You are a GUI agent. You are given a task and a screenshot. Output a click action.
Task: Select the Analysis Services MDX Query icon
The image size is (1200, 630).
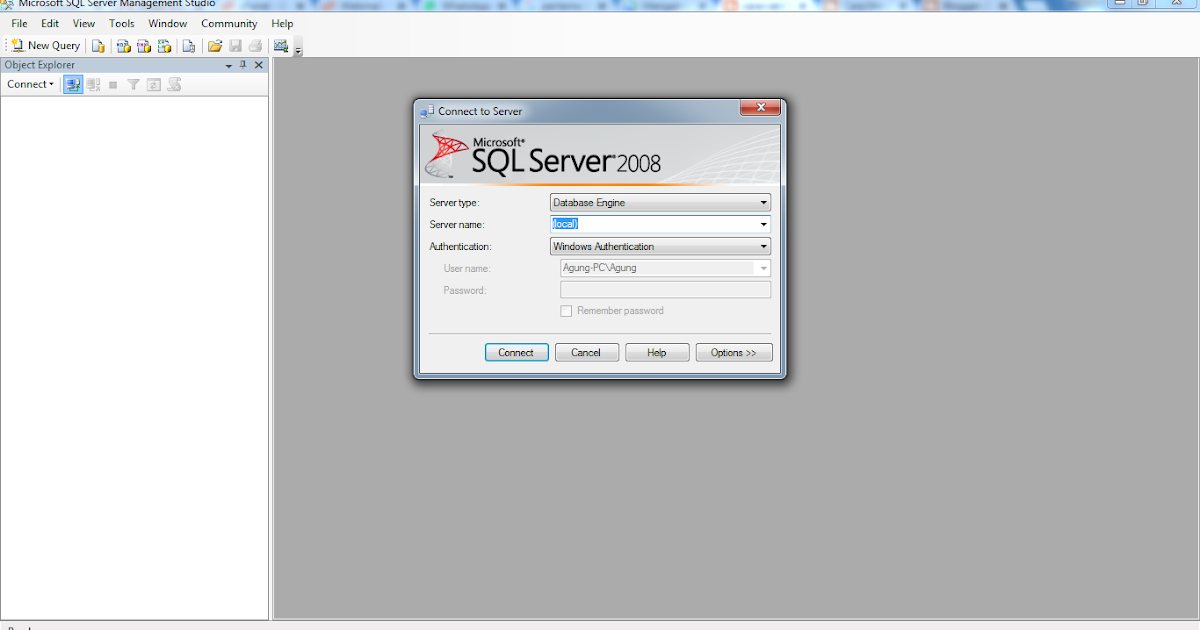pos(121,45)
